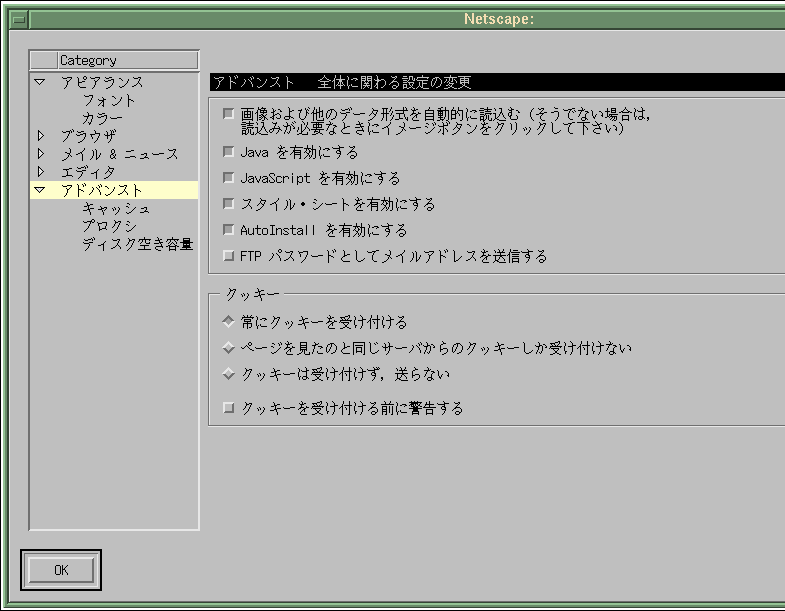Toggle the JavaScript を有効にする checkbox
Screen dimensions: 785x611
(228, 177)
